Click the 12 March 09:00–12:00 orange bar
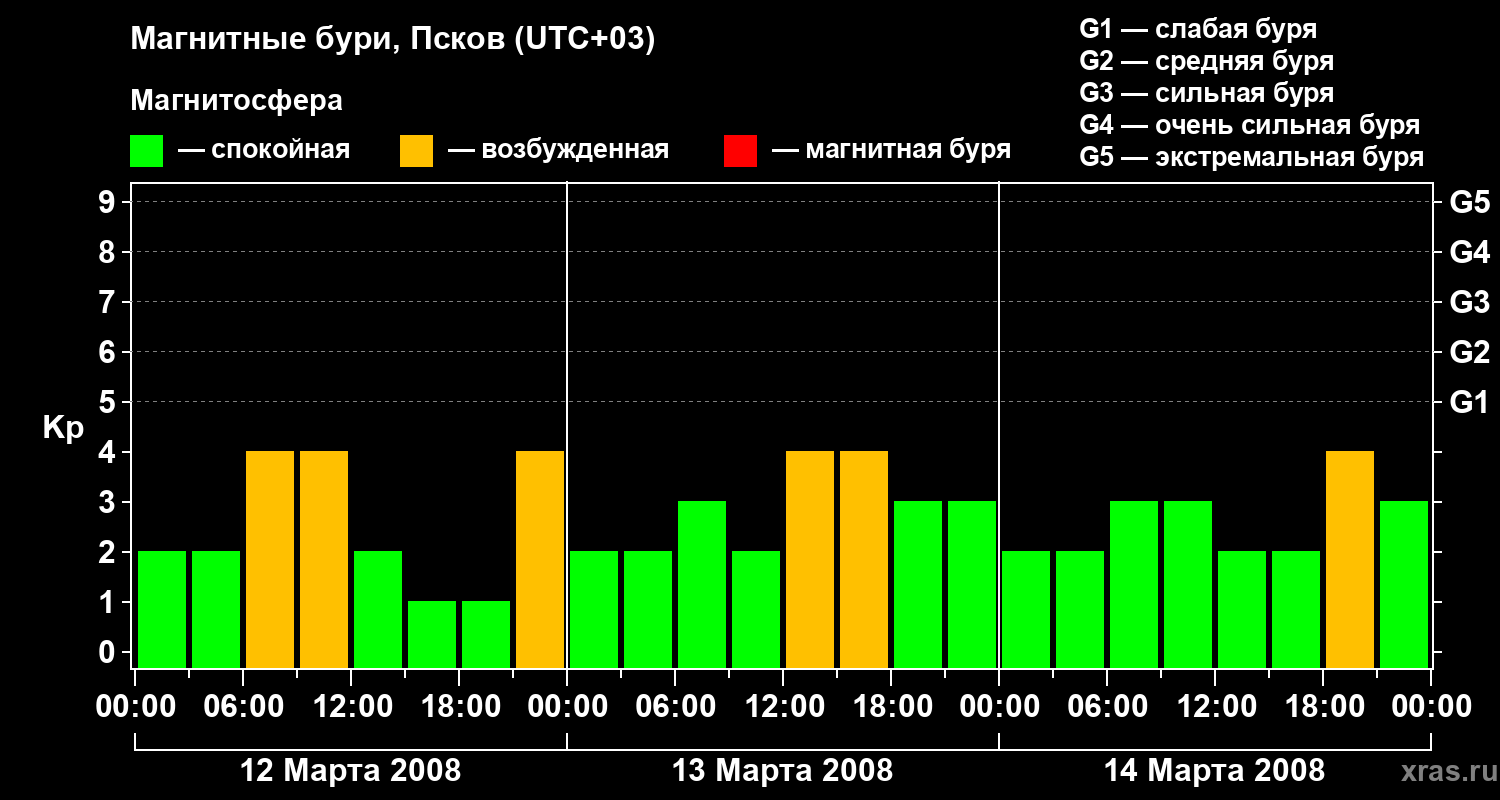 click(324, 559)
